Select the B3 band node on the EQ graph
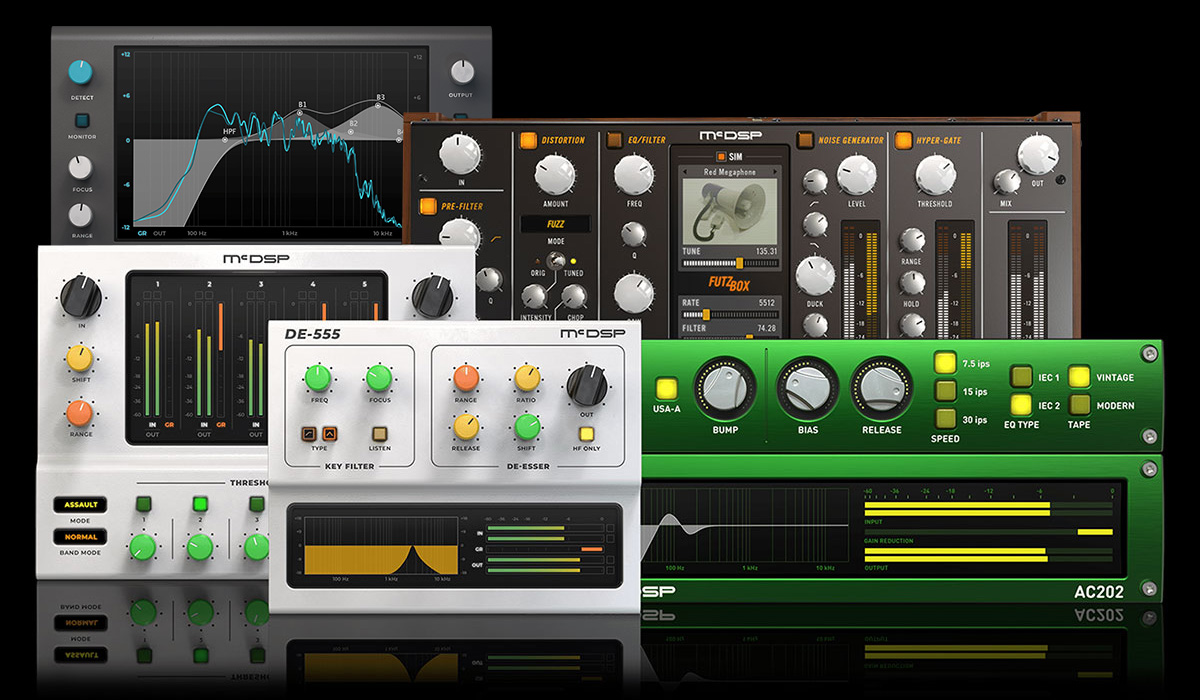 (380, 105)
